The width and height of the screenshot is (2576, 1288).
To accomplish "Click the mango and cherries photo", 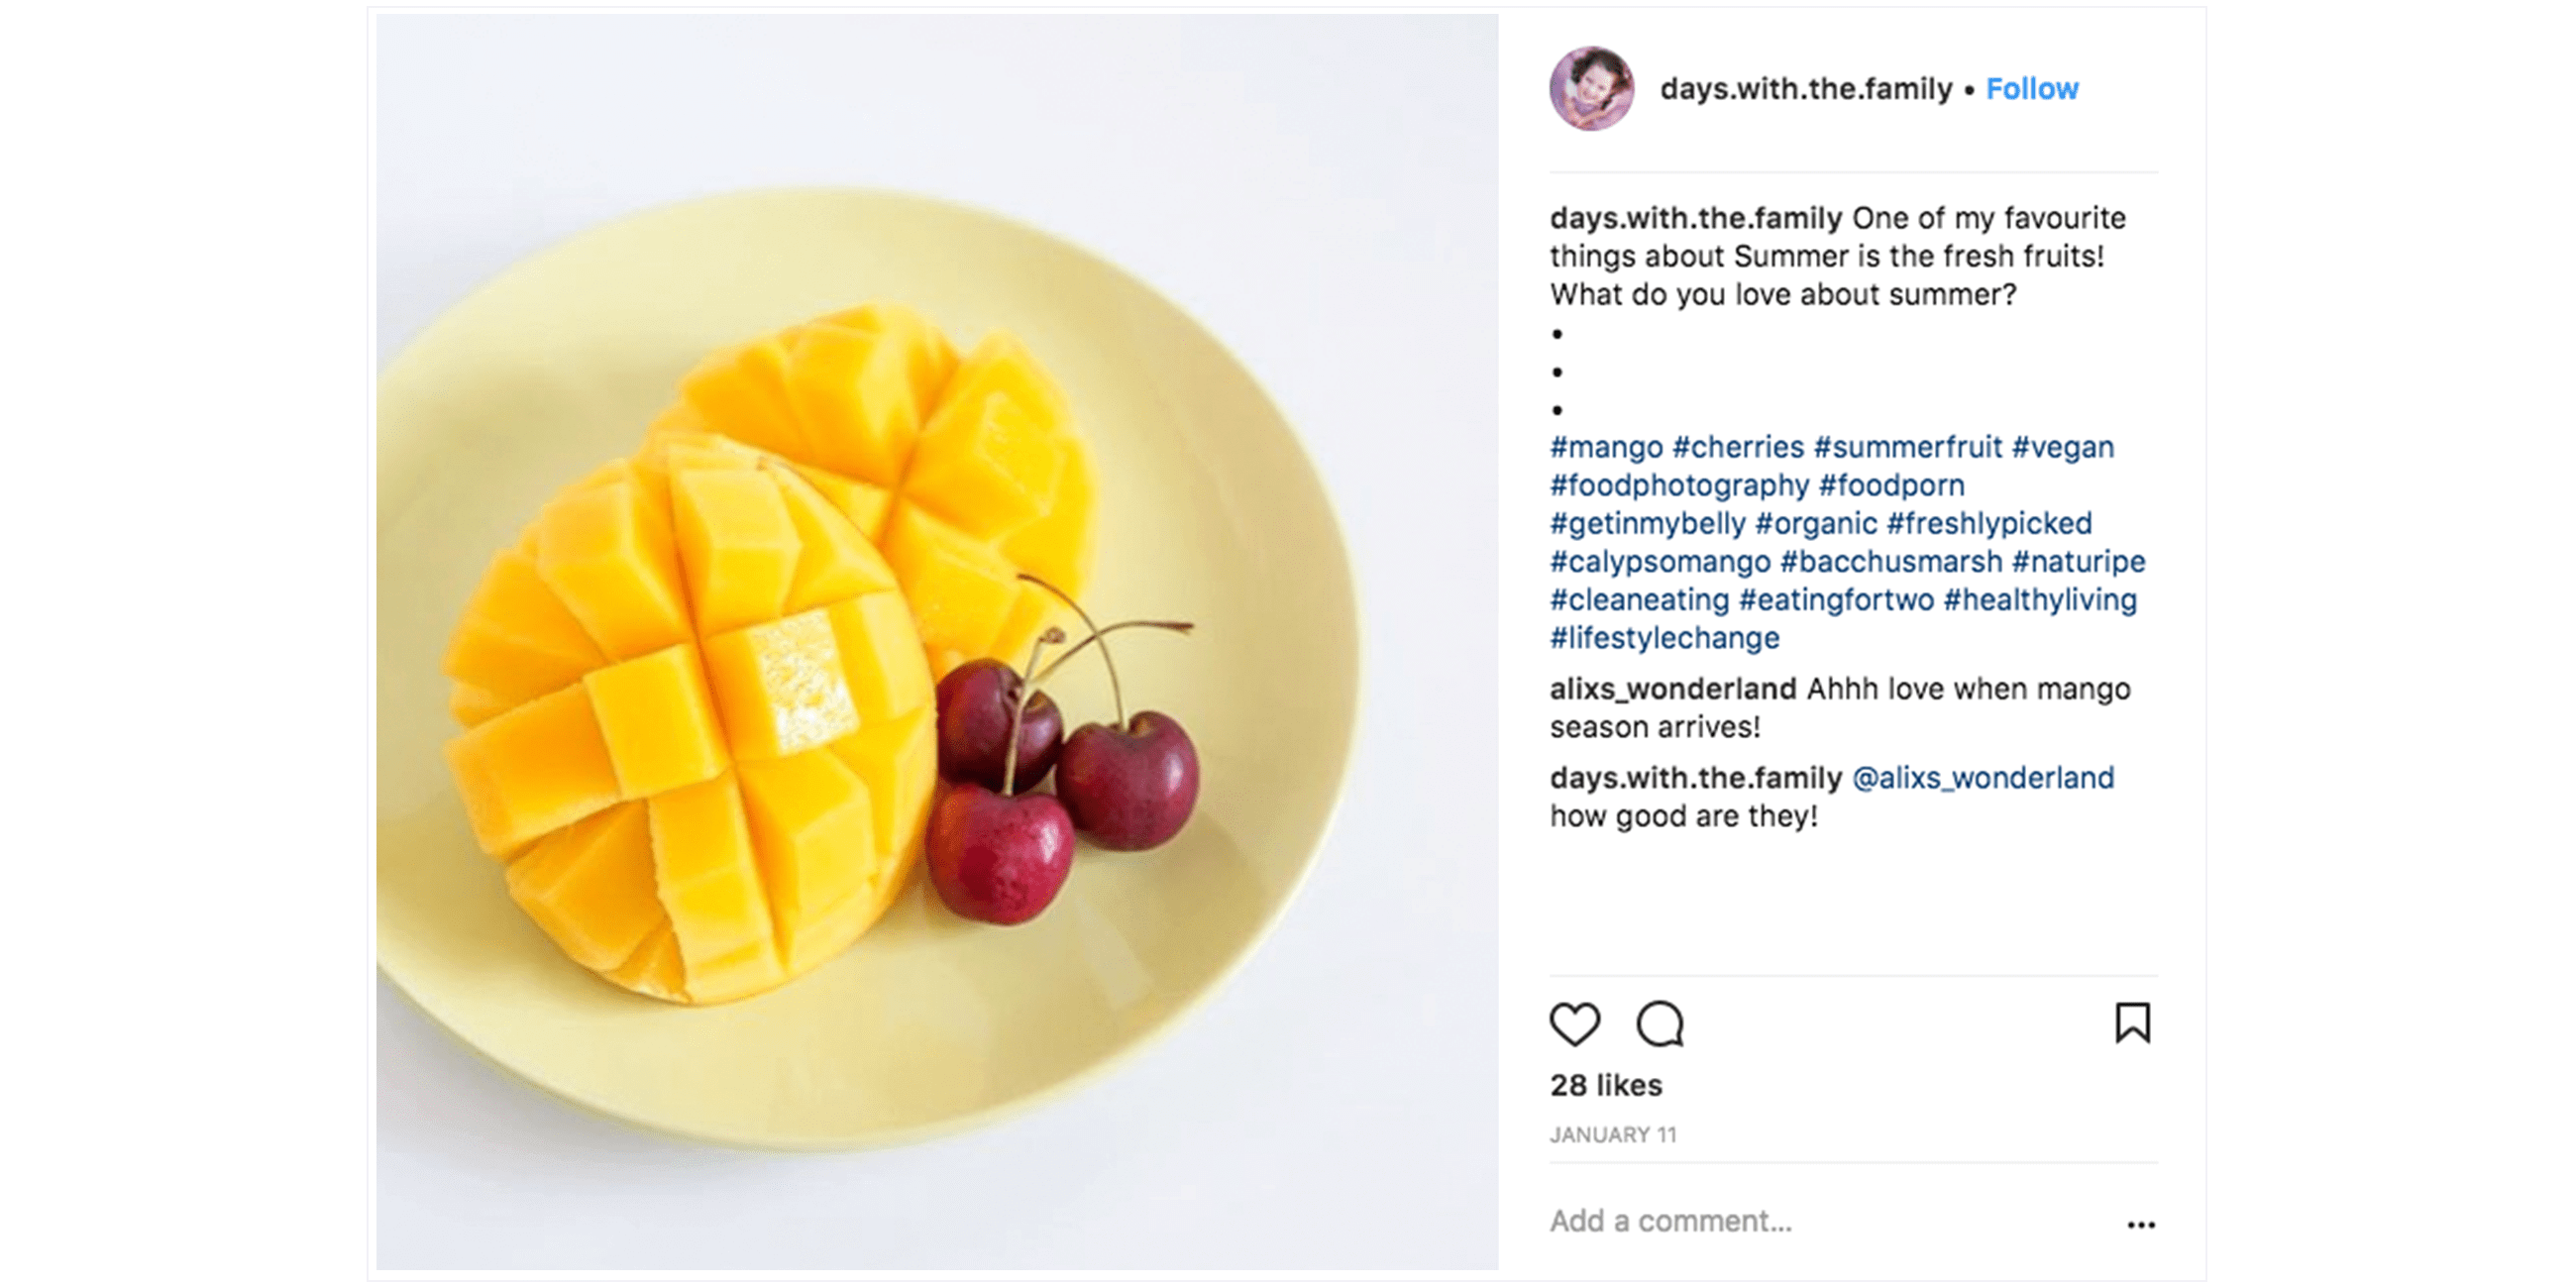I will click(936, 640).
